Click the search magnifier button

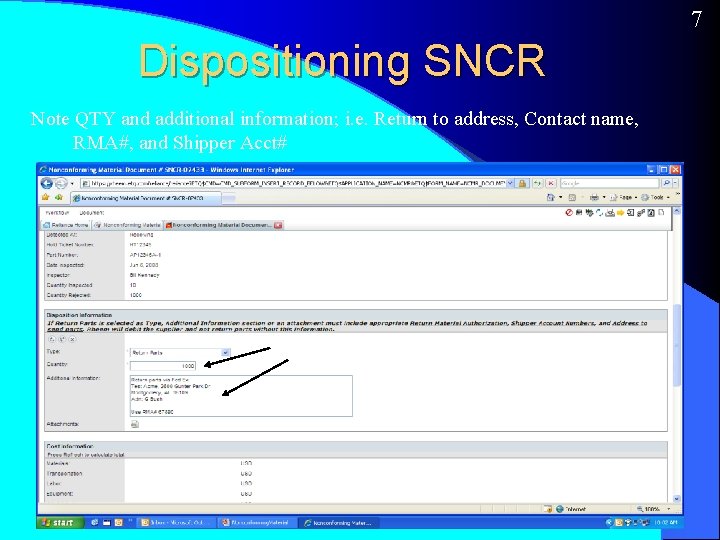(666, 183)
